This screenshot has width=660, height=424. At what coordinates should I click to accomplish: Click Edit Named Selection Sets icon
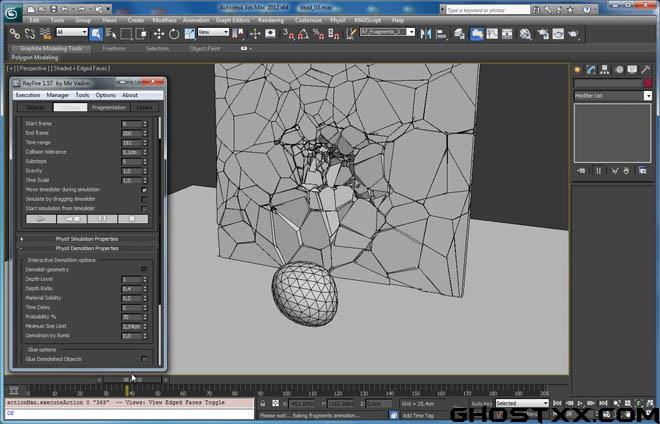coord(350,34)
